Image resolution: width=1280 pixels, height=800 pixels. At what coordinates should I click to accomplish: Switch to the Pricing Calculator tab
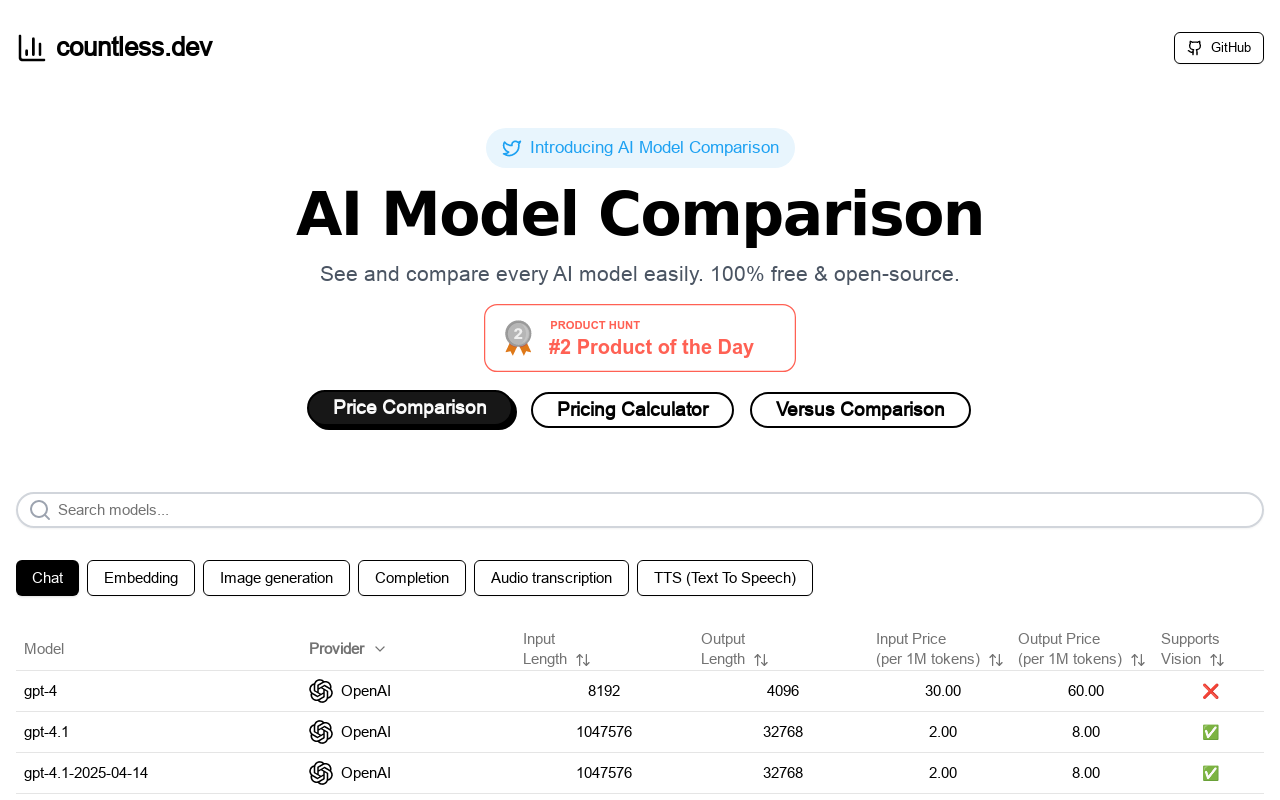pyautogui.click(x=632, y=410)
